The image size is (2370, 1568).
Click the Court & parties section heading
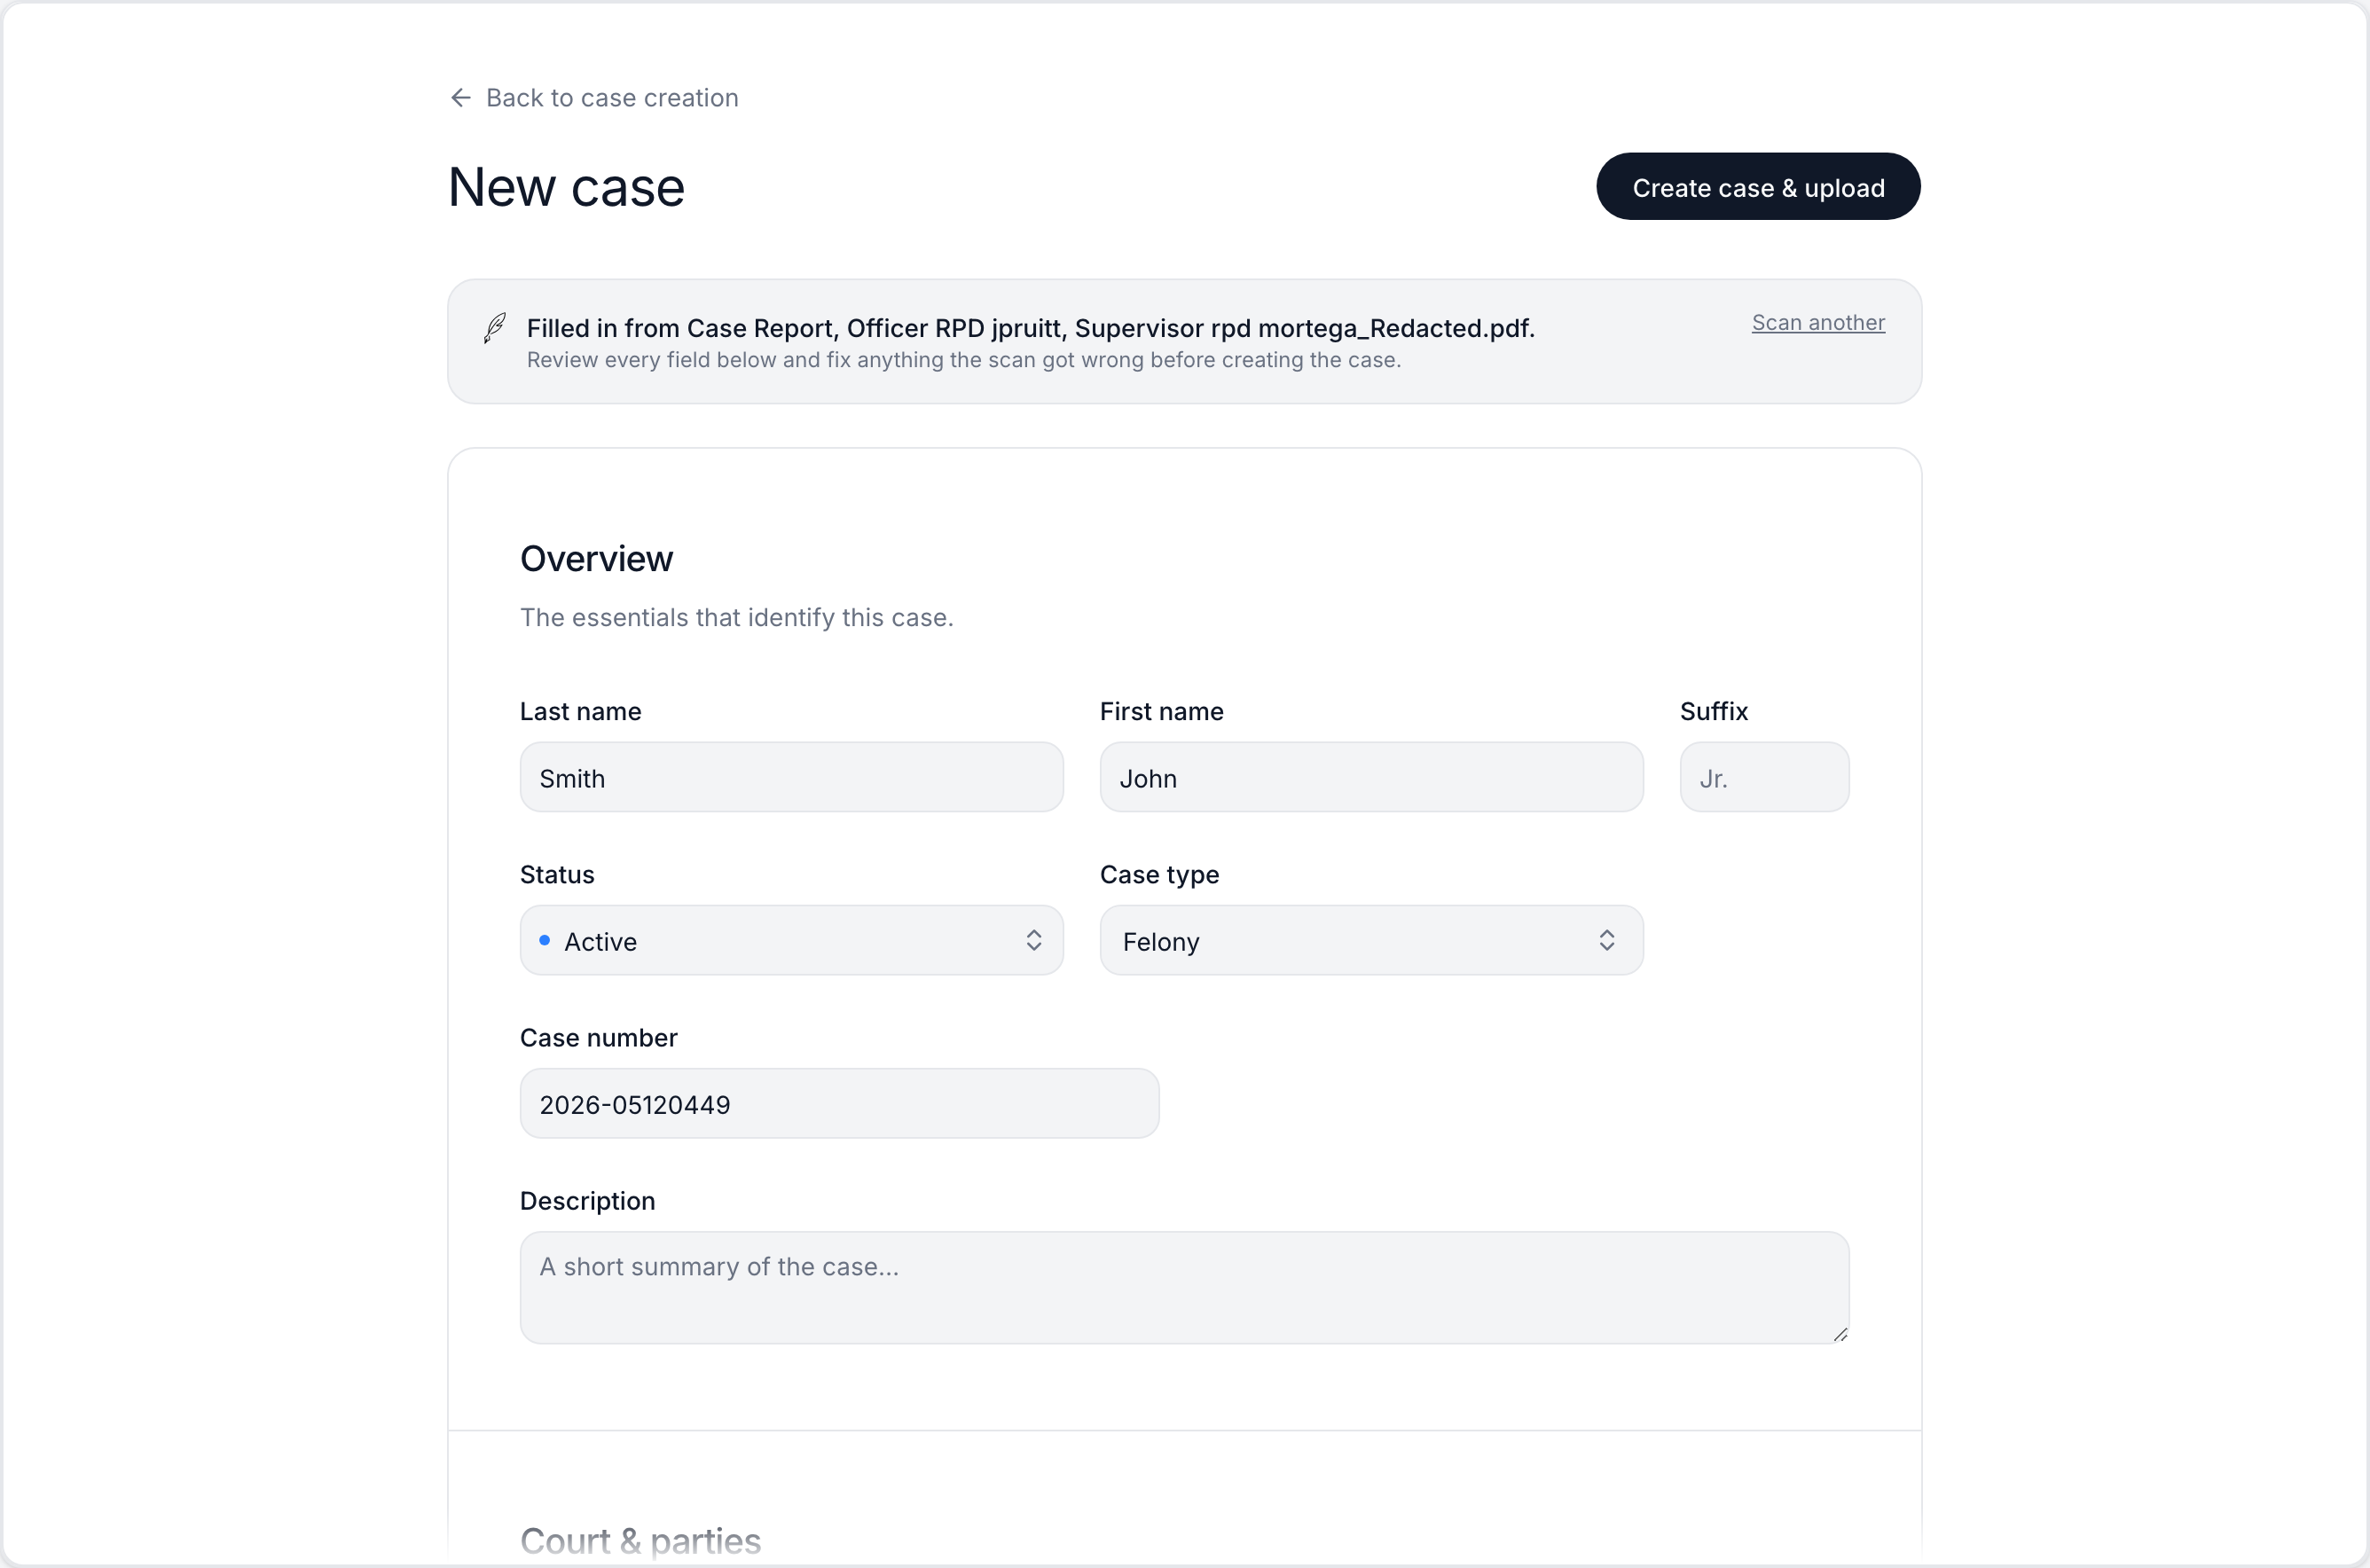tap(640, 1541)
